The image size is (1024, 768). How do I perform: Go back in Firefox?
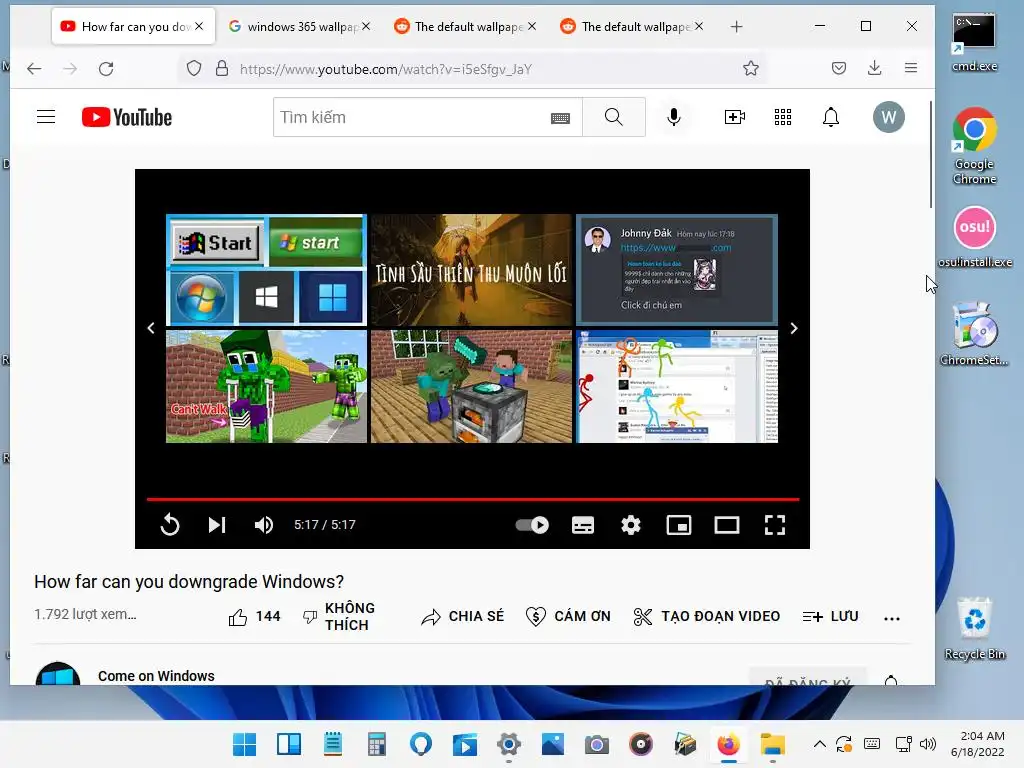(x=34, y=69)
